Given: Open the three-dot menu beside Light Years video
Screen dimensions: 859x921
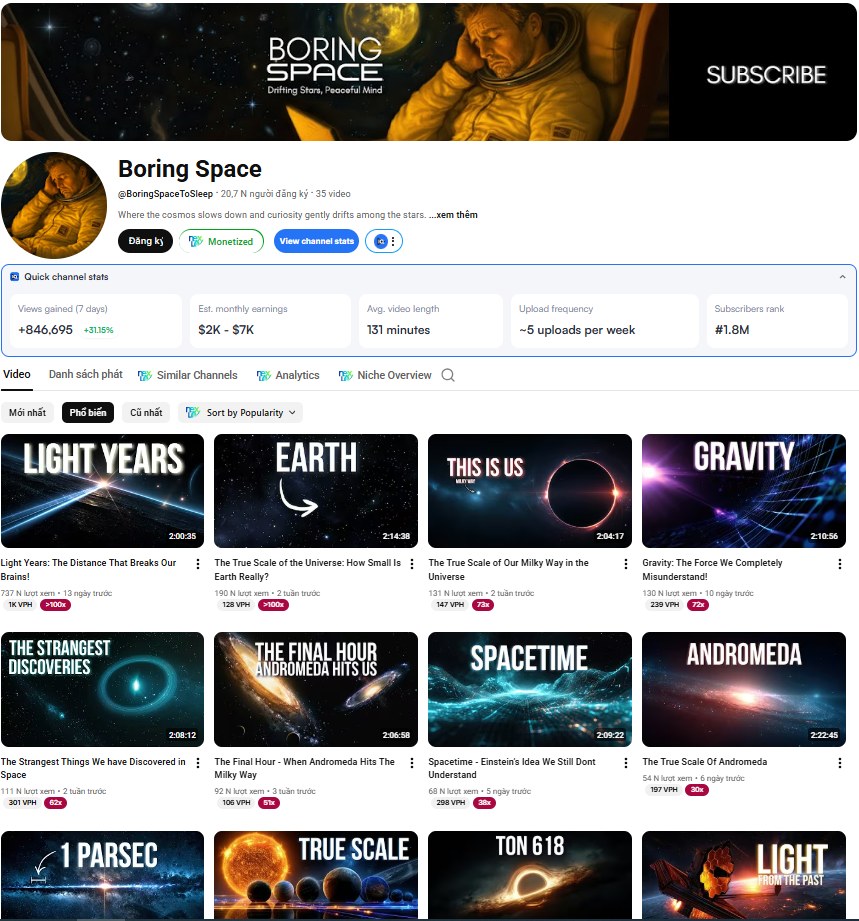Looking at the screenshot, I should click(198, 564).
